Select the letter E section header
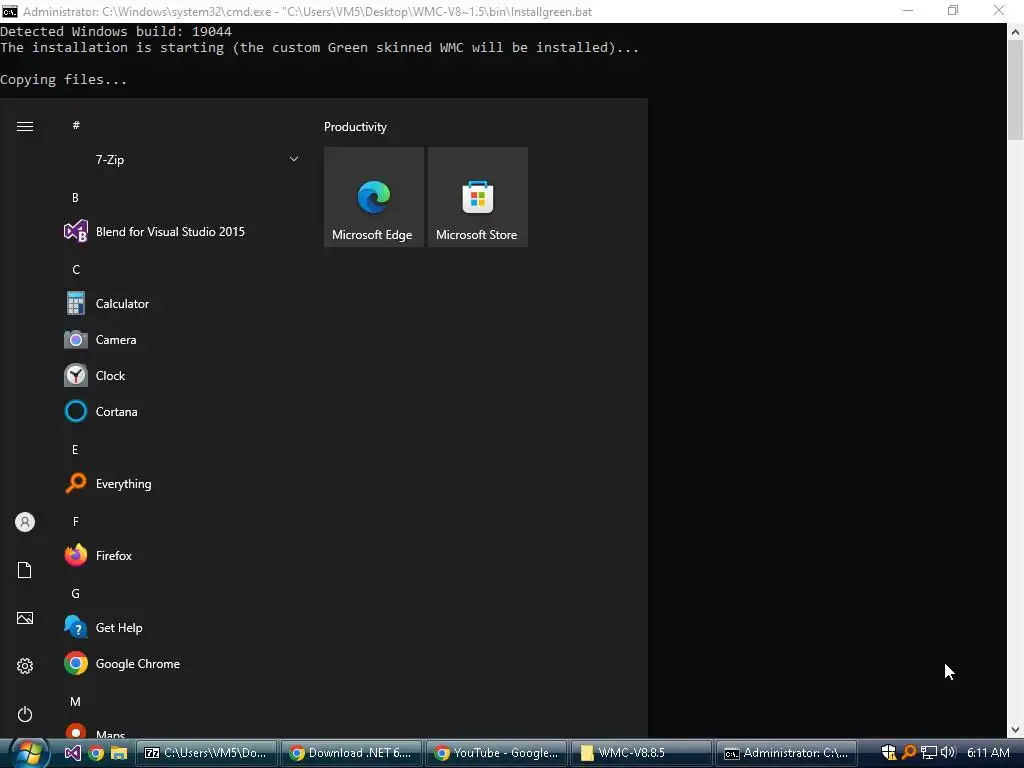Screen dimensions: 1024x768 75,449
